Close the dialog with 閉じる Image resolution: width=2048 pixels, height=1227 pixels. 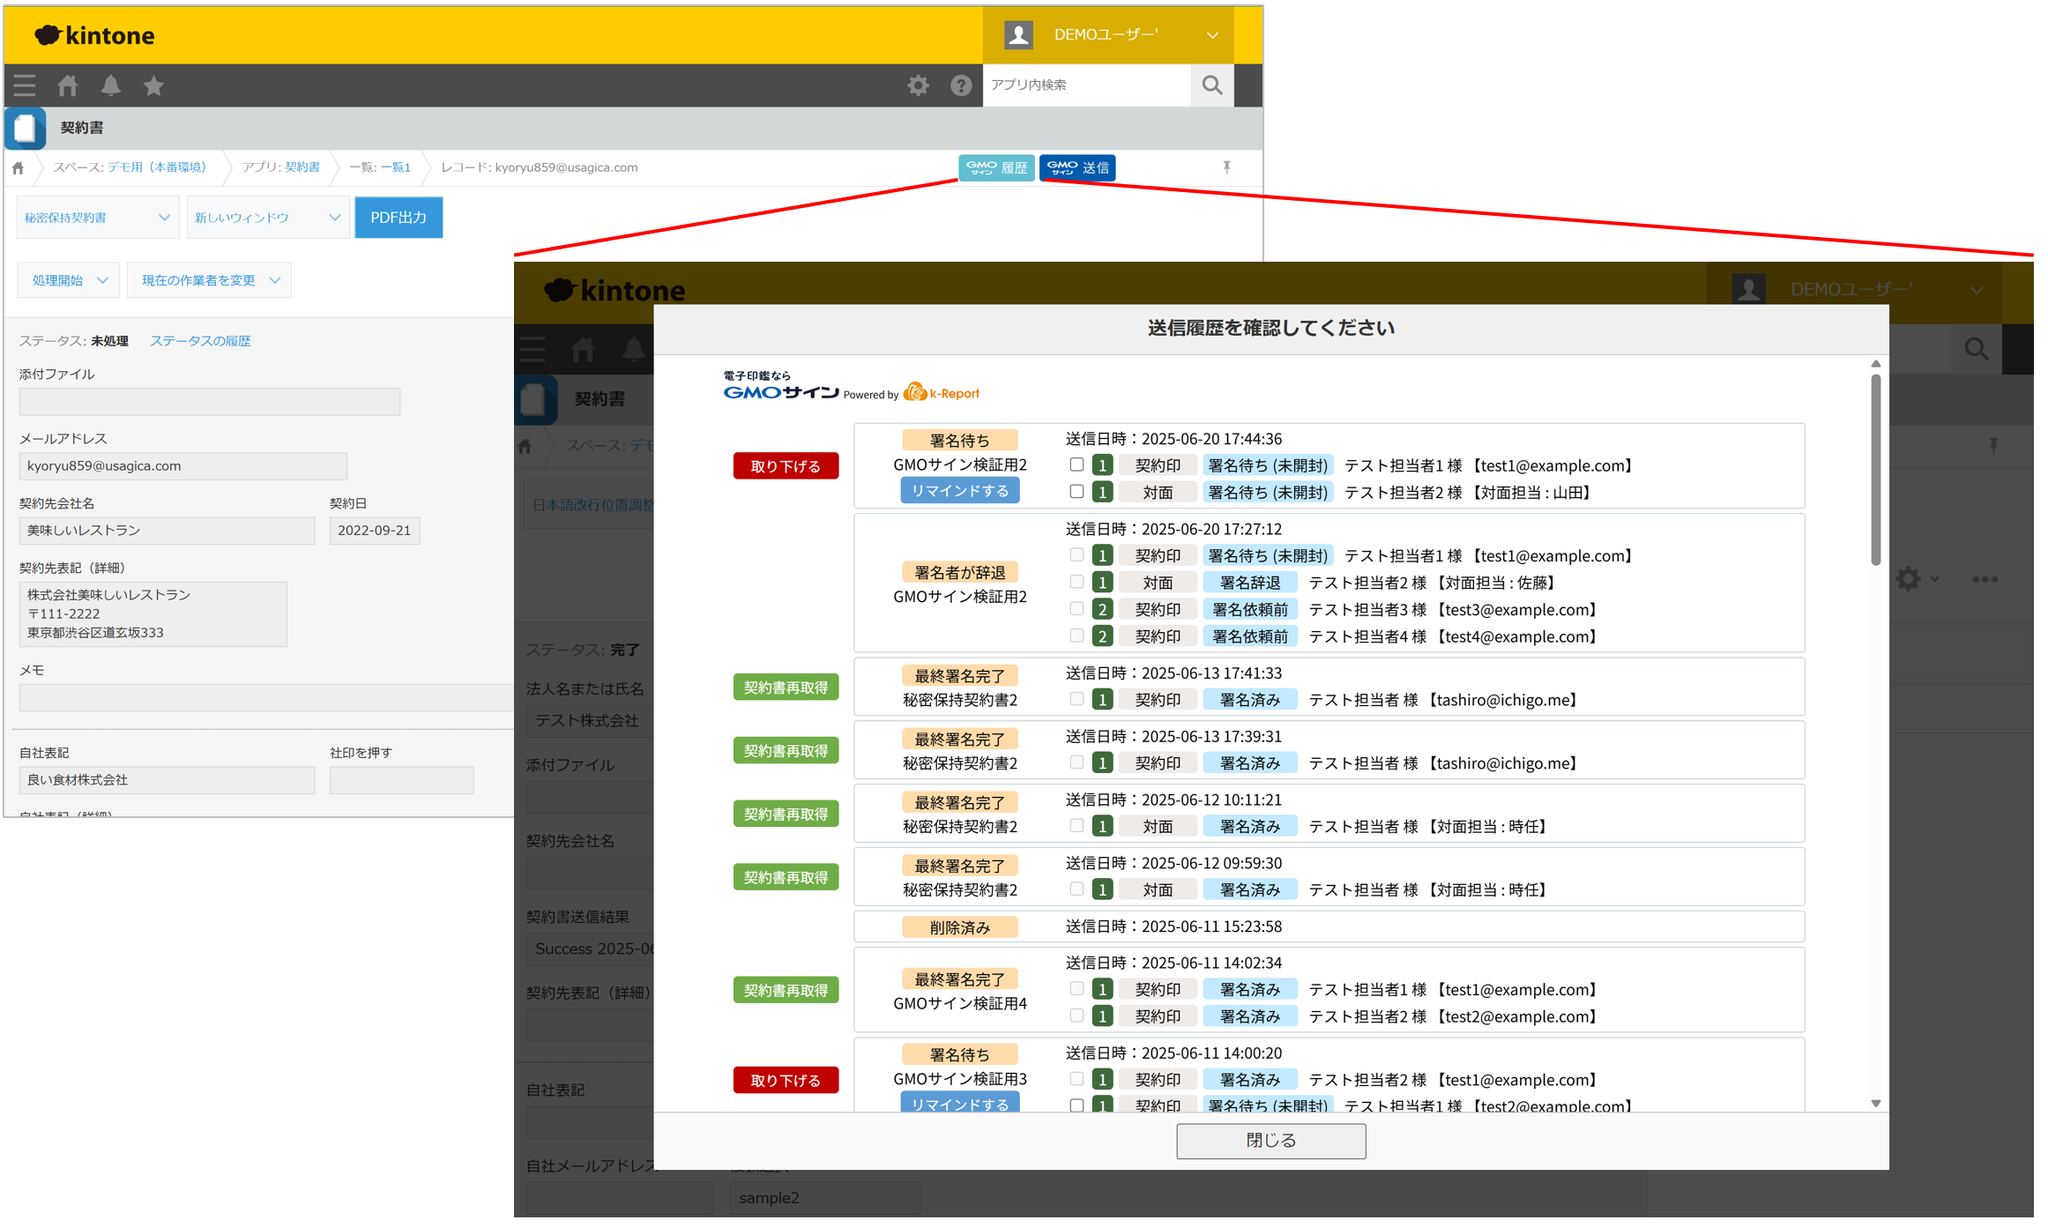pos(1271,1140)
